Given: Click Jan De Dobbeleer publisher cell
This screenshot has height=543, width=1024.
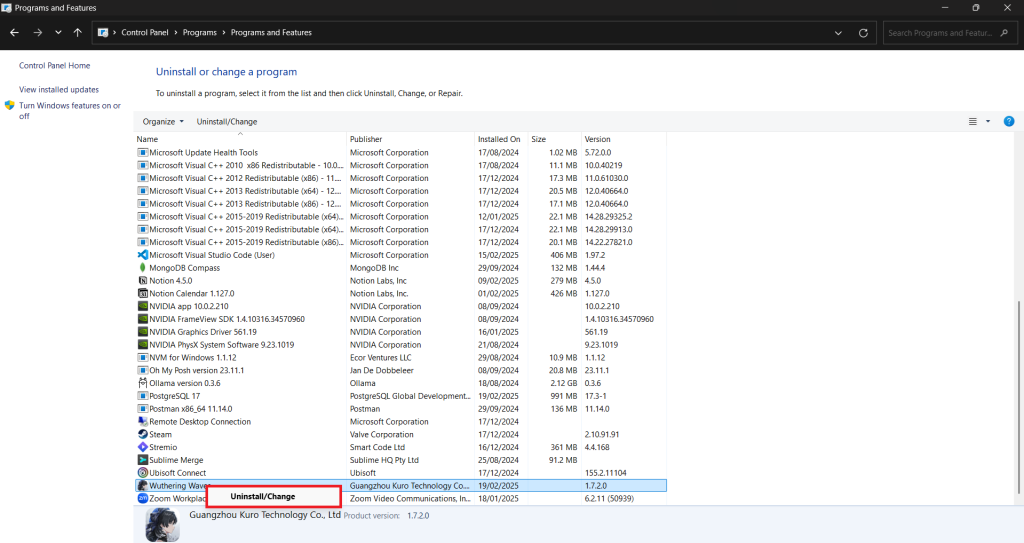Looking at the screenshot, I should click(x=381, y=370).
